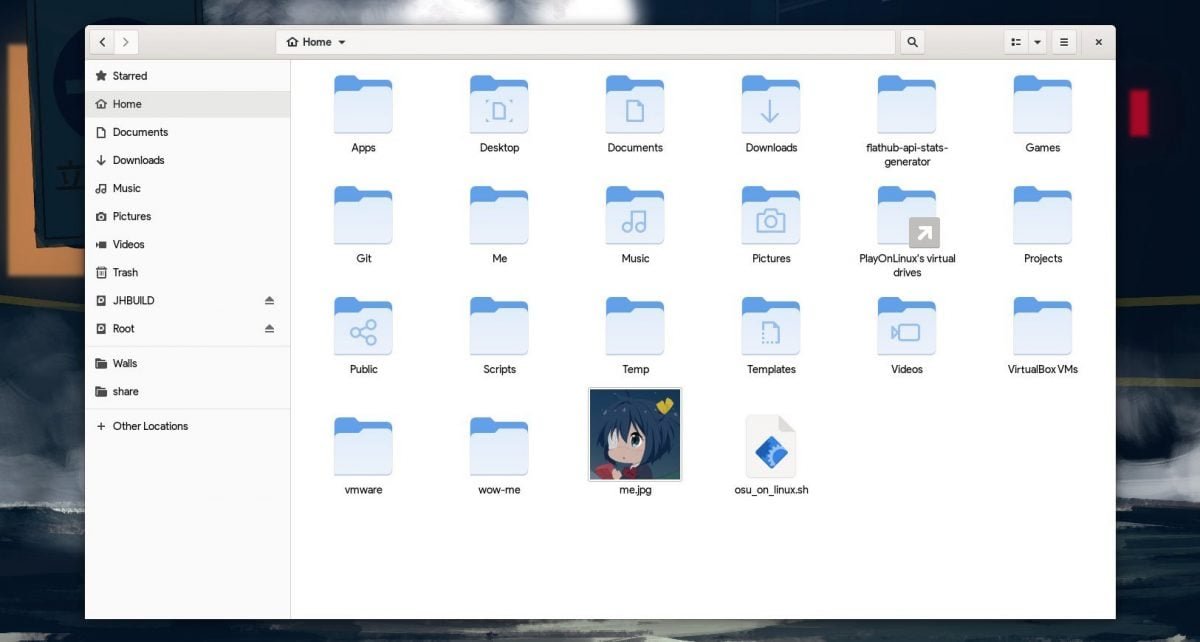Image resolution: width=1200 pixels, height=642 pixels.
Task: Select the flathub-api-stats-generator folder
Action: pos(907,120)
